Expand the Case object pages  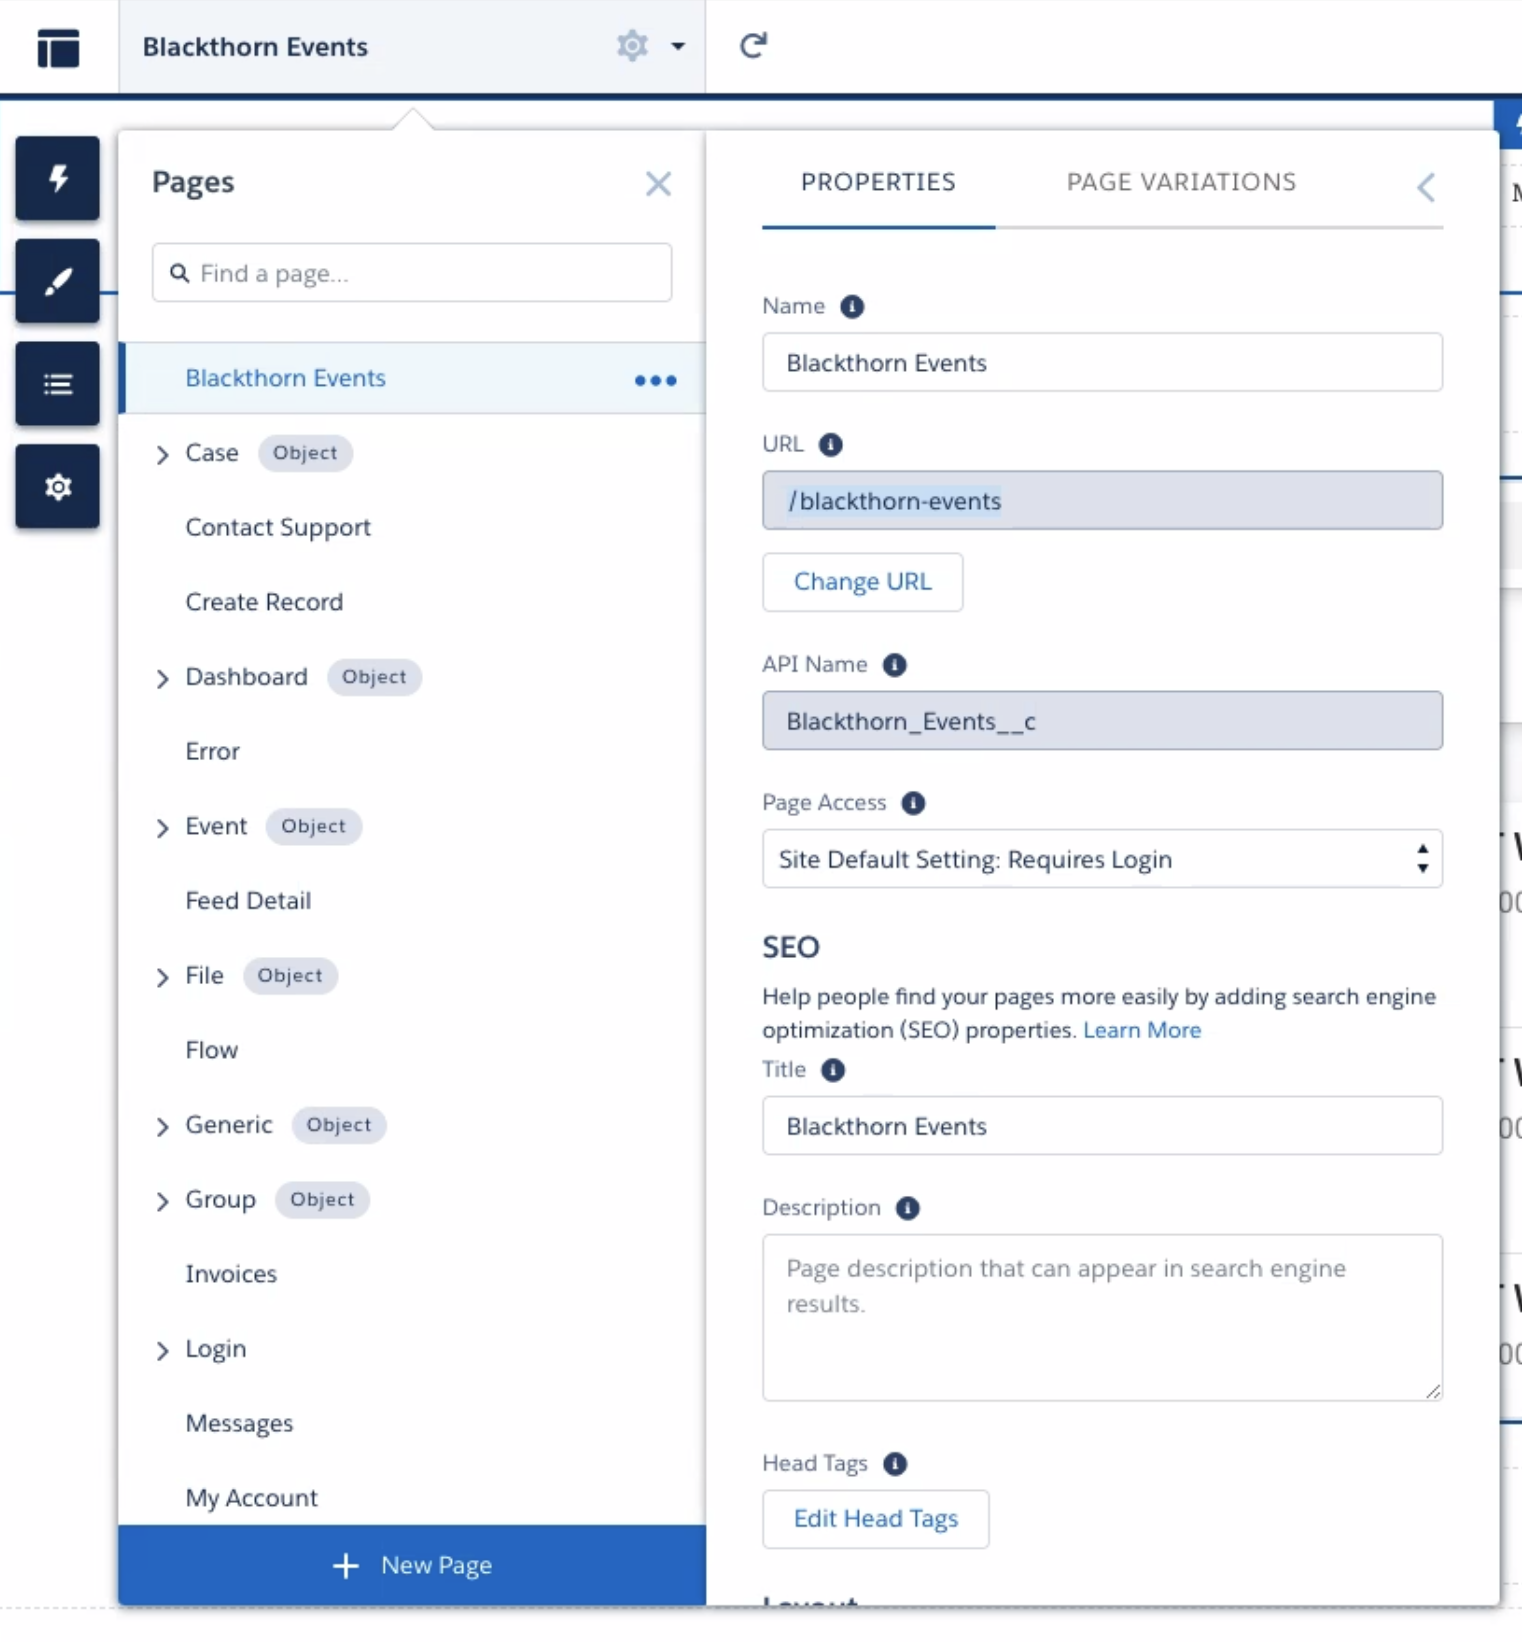162,455
